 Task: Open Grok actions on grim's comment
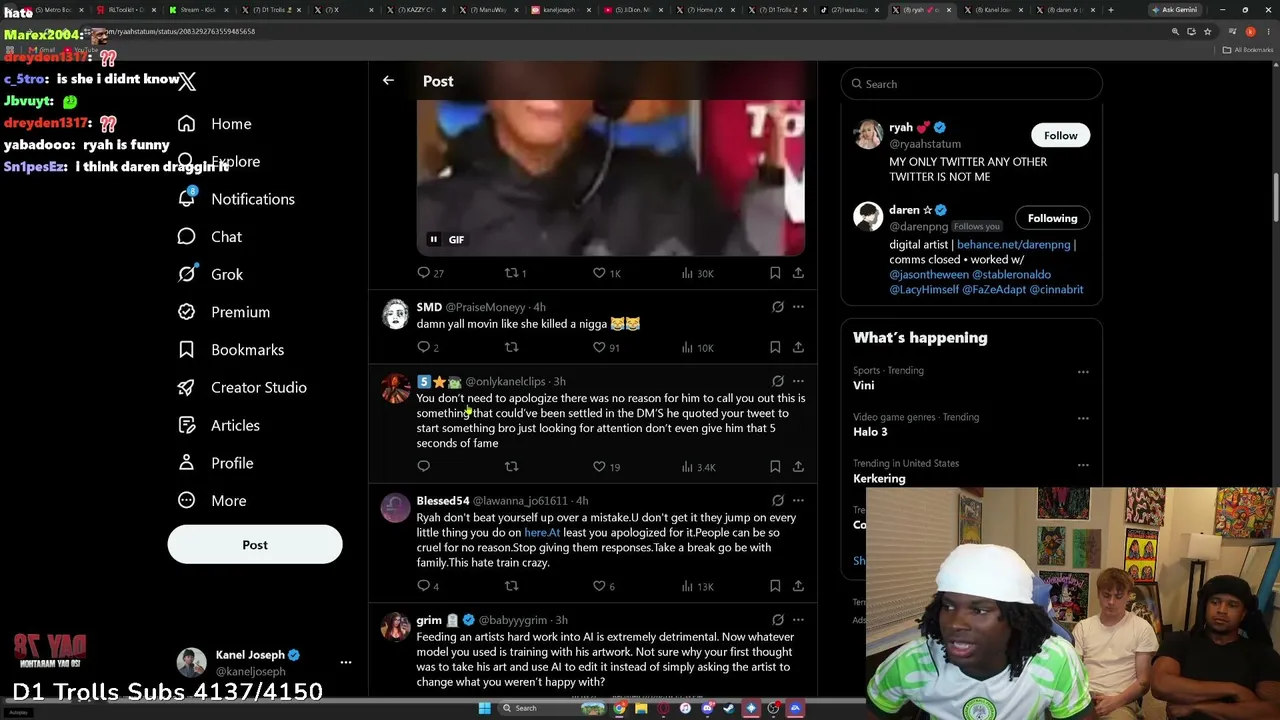[778, 620]
